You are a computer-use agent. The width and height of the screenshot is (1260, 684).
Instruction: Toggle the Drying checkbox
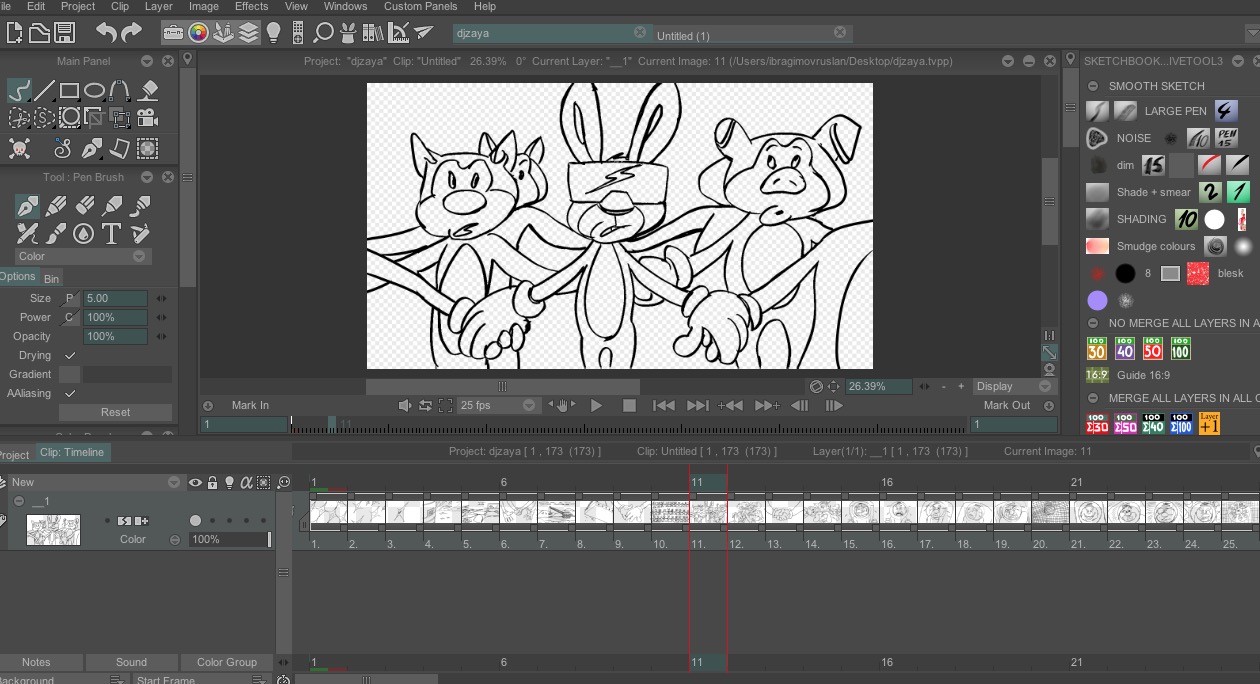coord(70,355)
